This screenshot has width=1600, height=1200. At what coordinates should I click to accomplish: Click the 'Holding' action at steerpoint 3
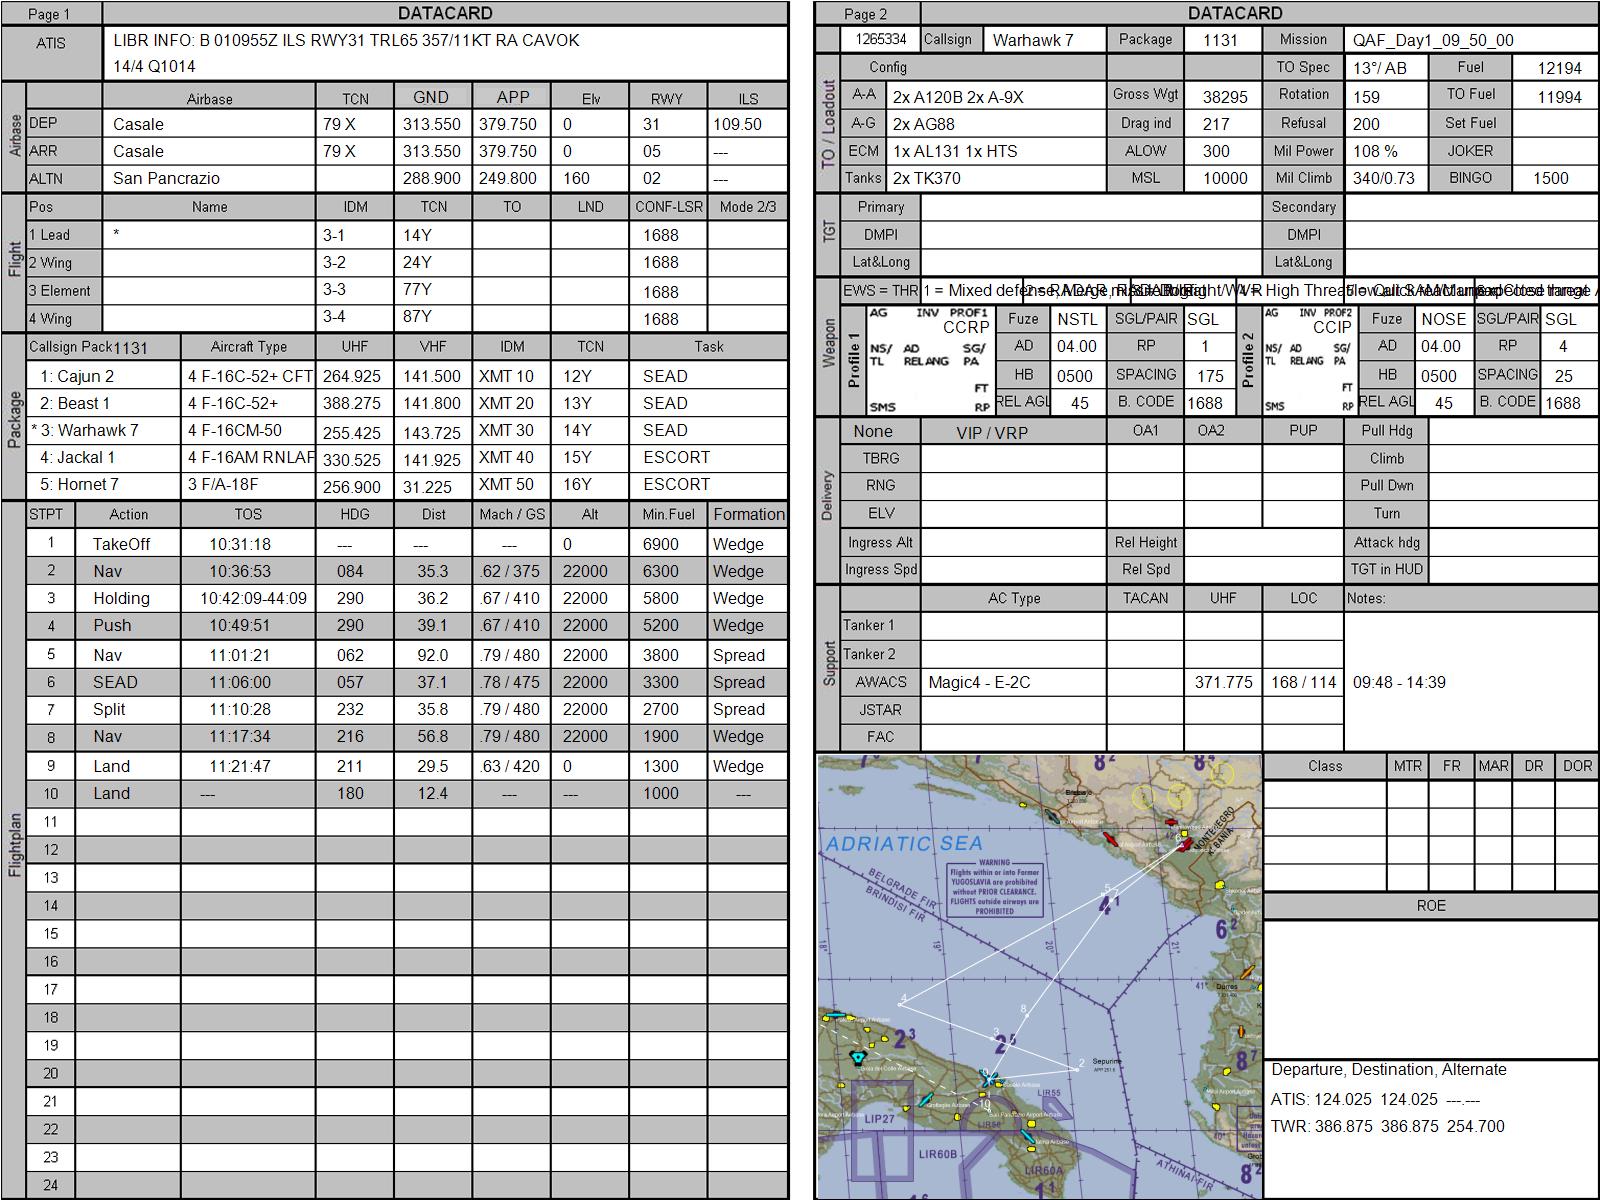coord(121,598)
